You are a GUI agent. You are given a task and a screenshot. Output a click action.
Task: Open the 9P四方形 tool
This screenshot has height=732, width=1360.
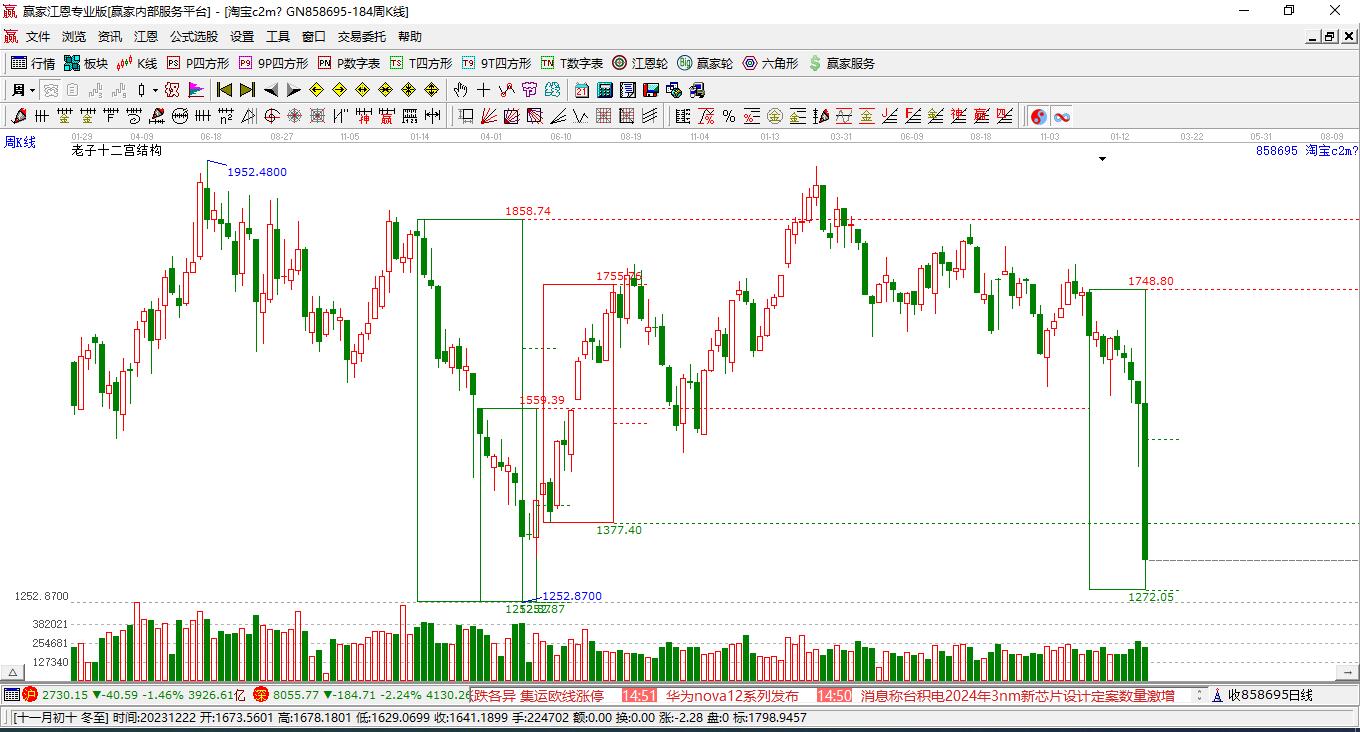point(272,63)
